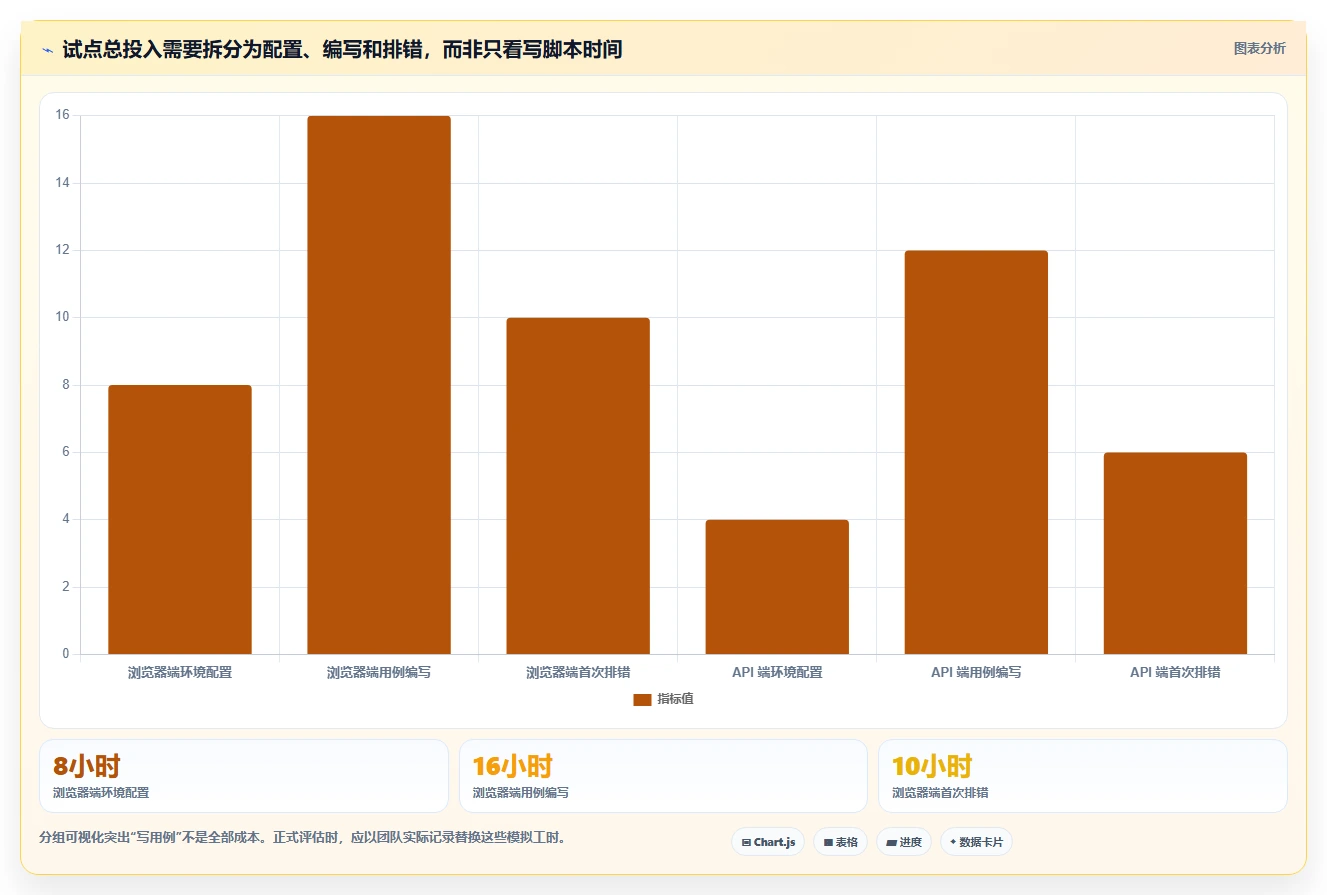The width and height of the screenshot is (1327, 895).
Task: Click the 浏览器端环境配置 axis label
Action: coord(180,672)
